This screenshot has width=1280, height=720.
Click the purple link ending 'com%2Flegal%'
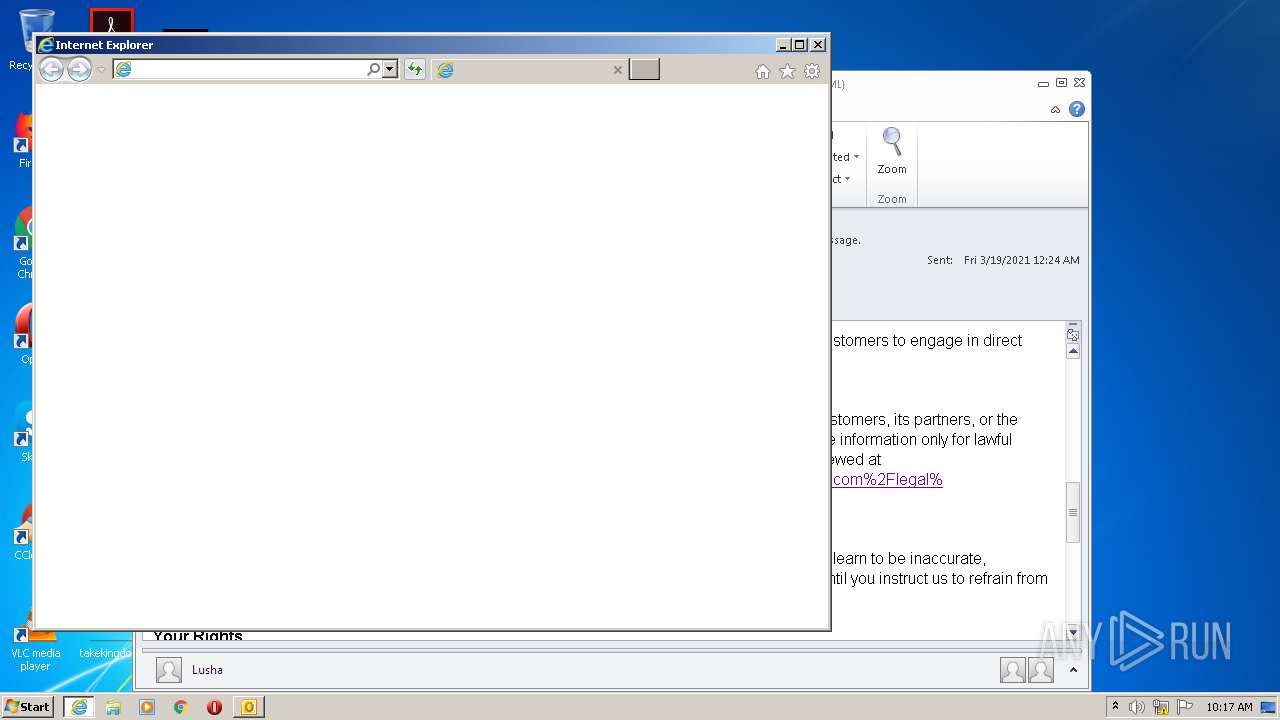887,479
